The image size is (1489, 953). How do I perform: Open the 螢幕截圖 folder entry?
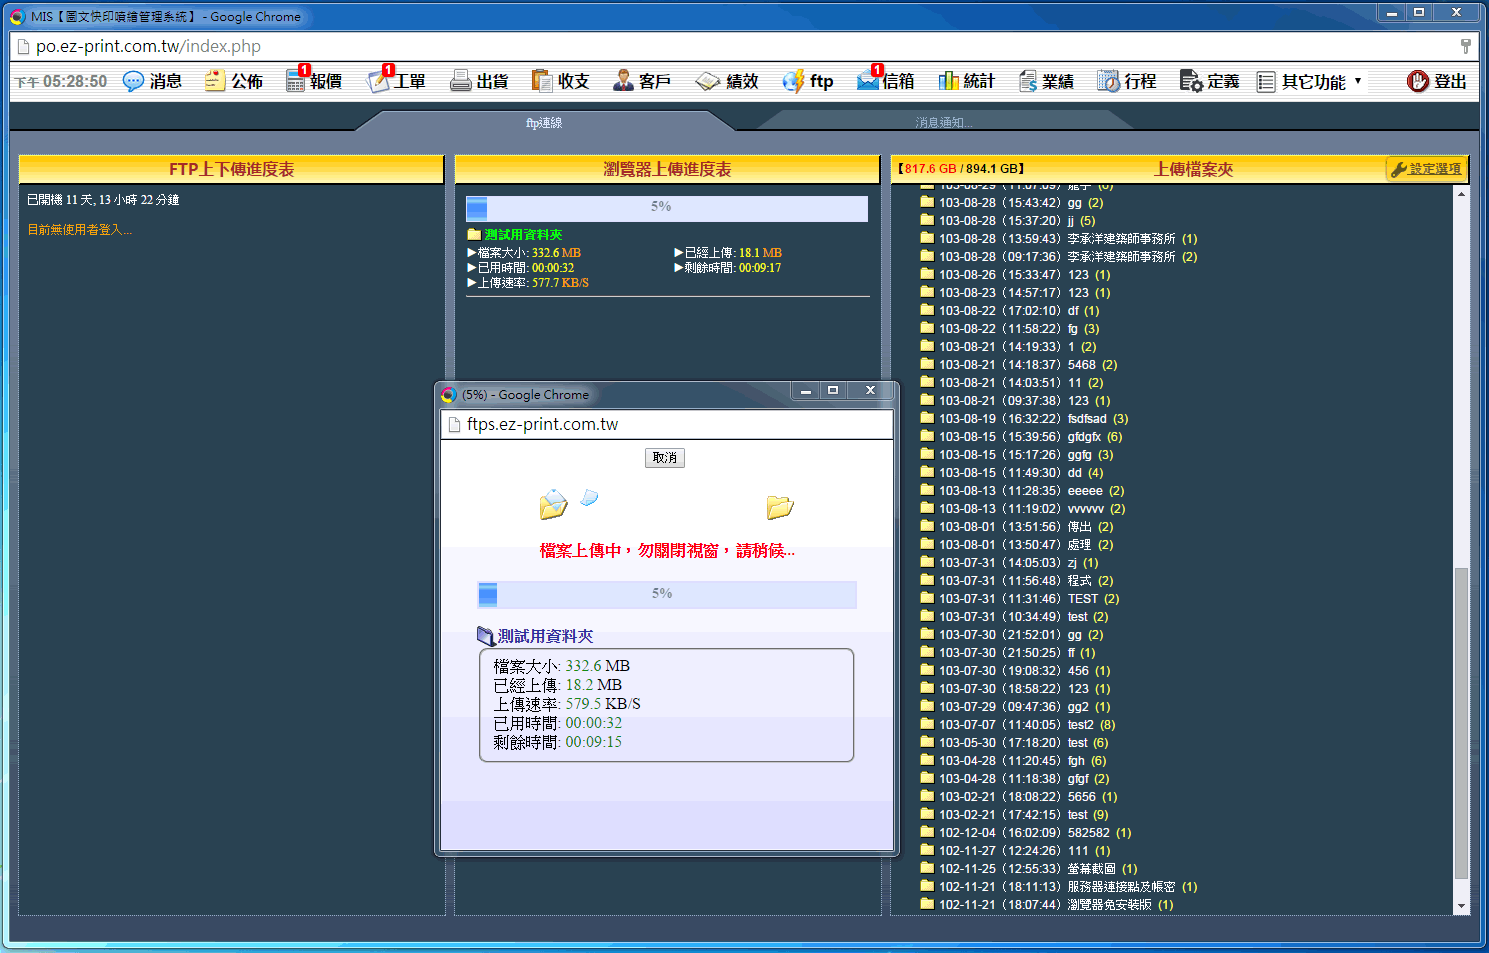(1091, 869)
